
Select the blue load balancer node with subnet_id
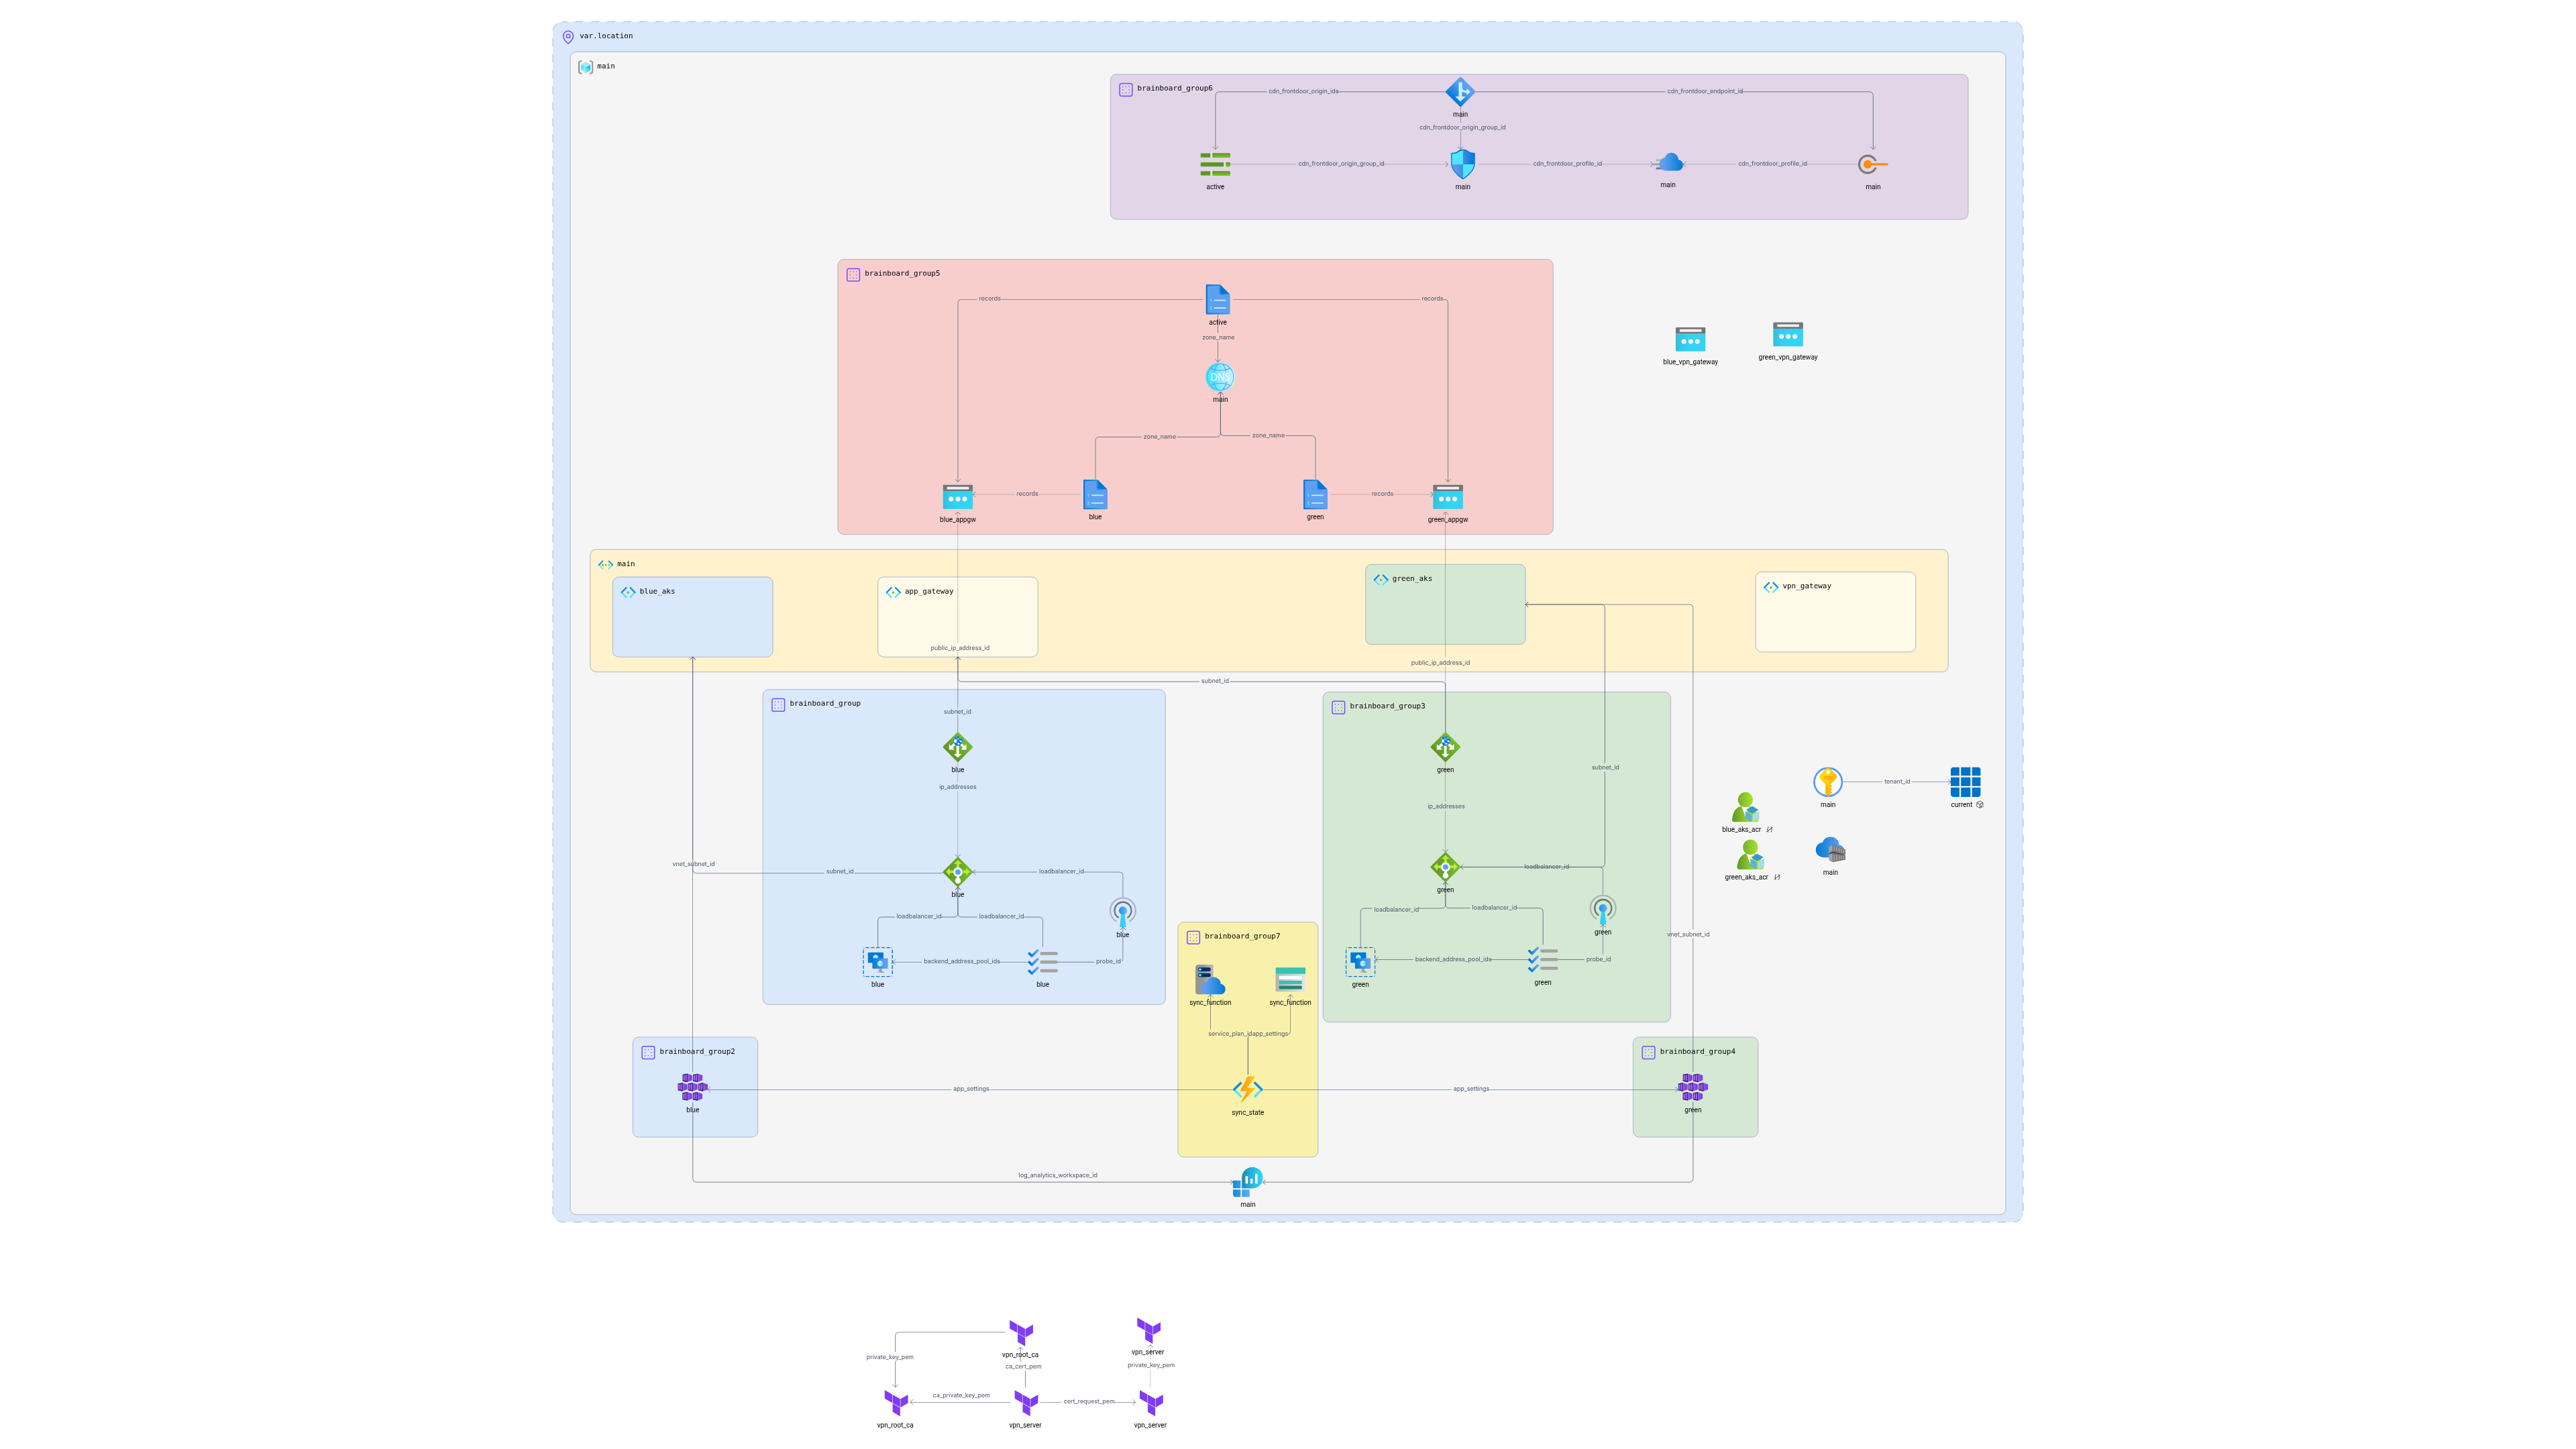pyautogui.click(x=957, y=872)
